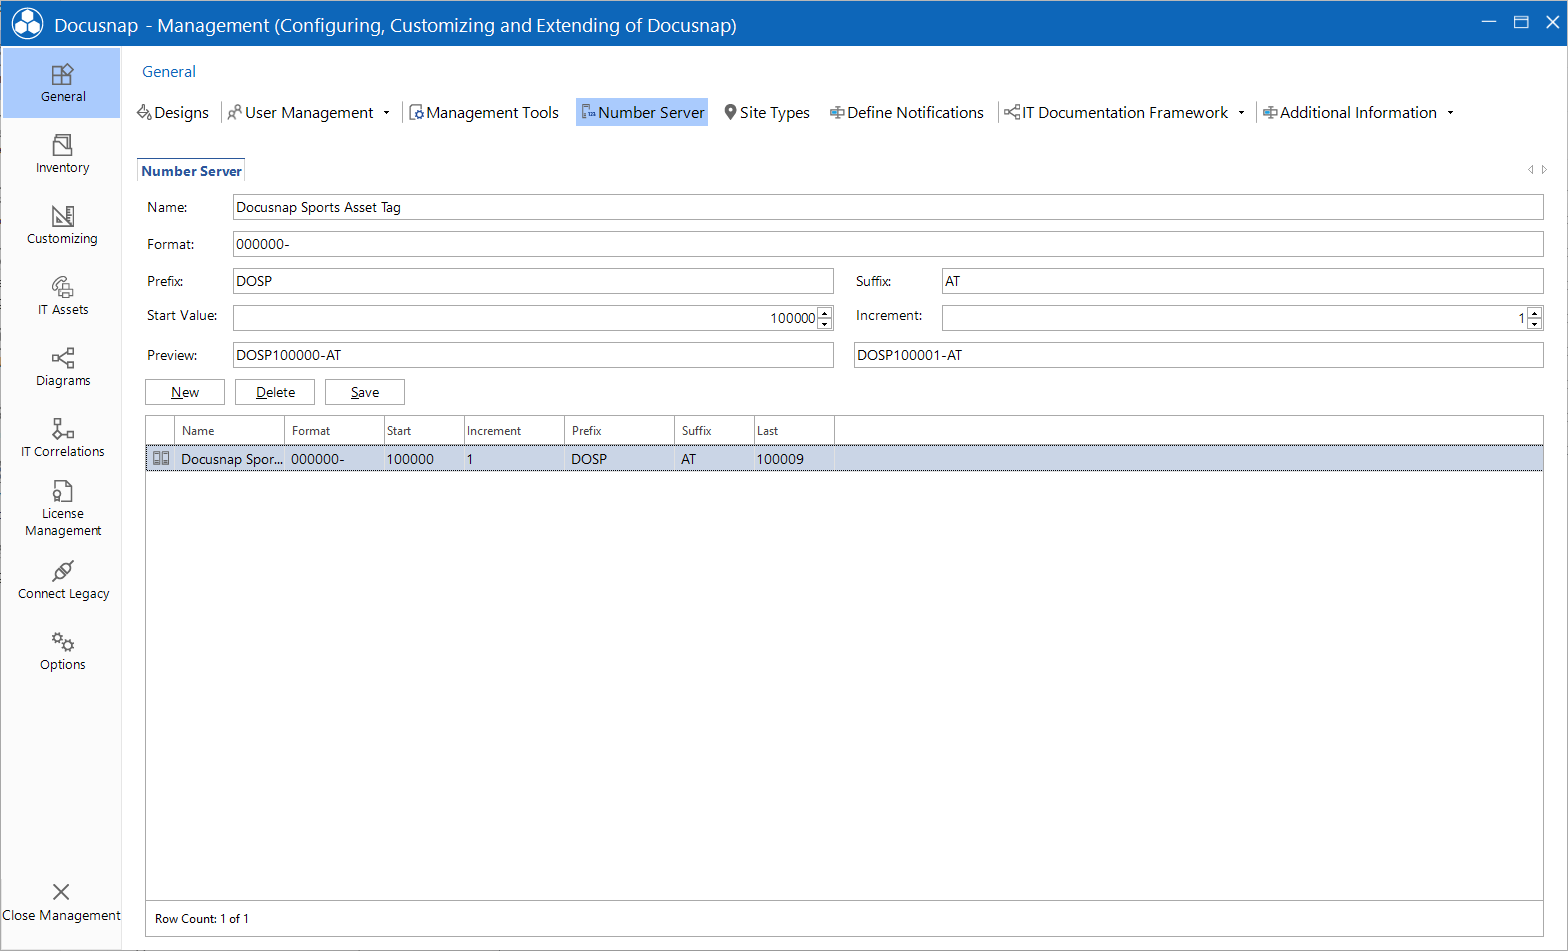This screenshot has width=1568, height=951.
Task: Click the DOSP100001-AT preview field
Action: click(x=1199, y=355)
